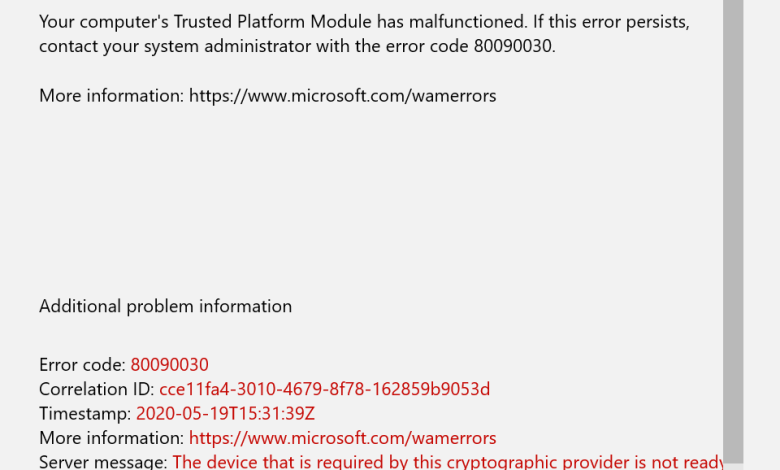Click the 'Timestamp:' label
Viewport: 780px width, 470px height.
pyautogui.click(x=85, y=413)
